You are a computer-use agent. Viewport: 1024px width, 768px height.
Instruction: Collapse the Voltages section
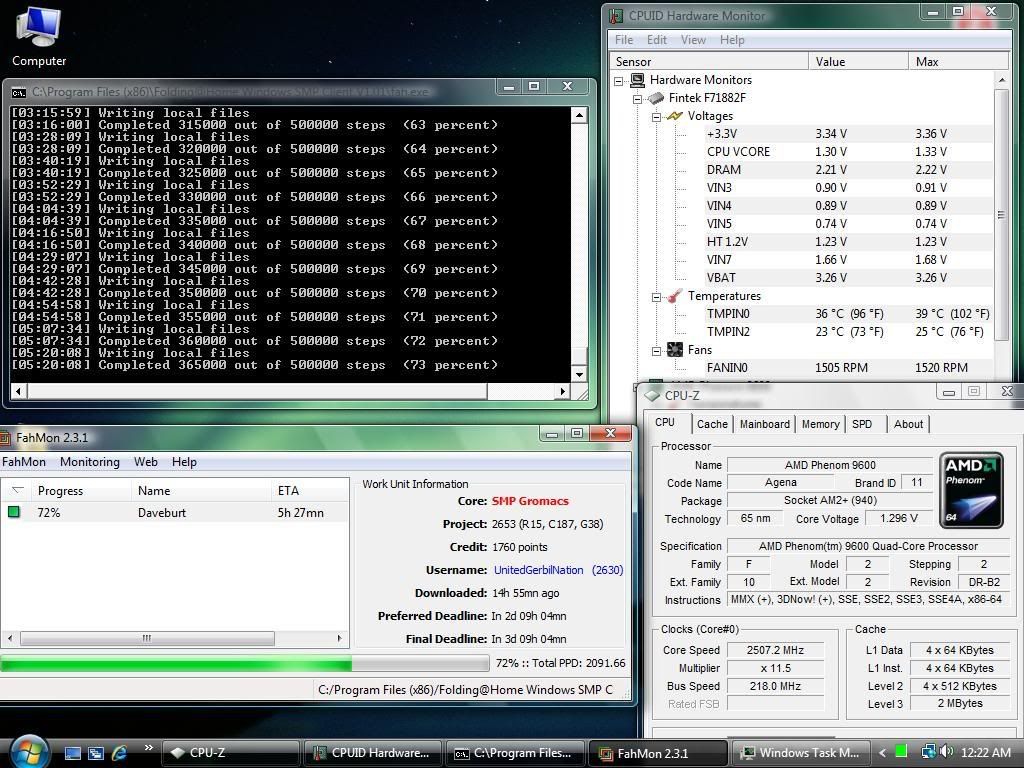[656, 118]
